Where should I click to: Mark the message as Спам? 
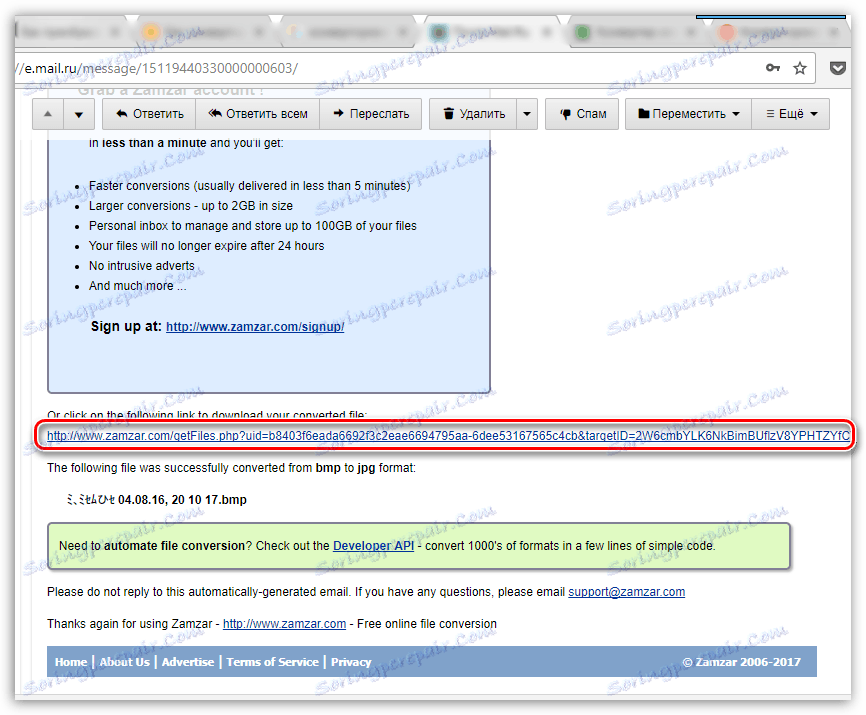click(x=582, y=114)
